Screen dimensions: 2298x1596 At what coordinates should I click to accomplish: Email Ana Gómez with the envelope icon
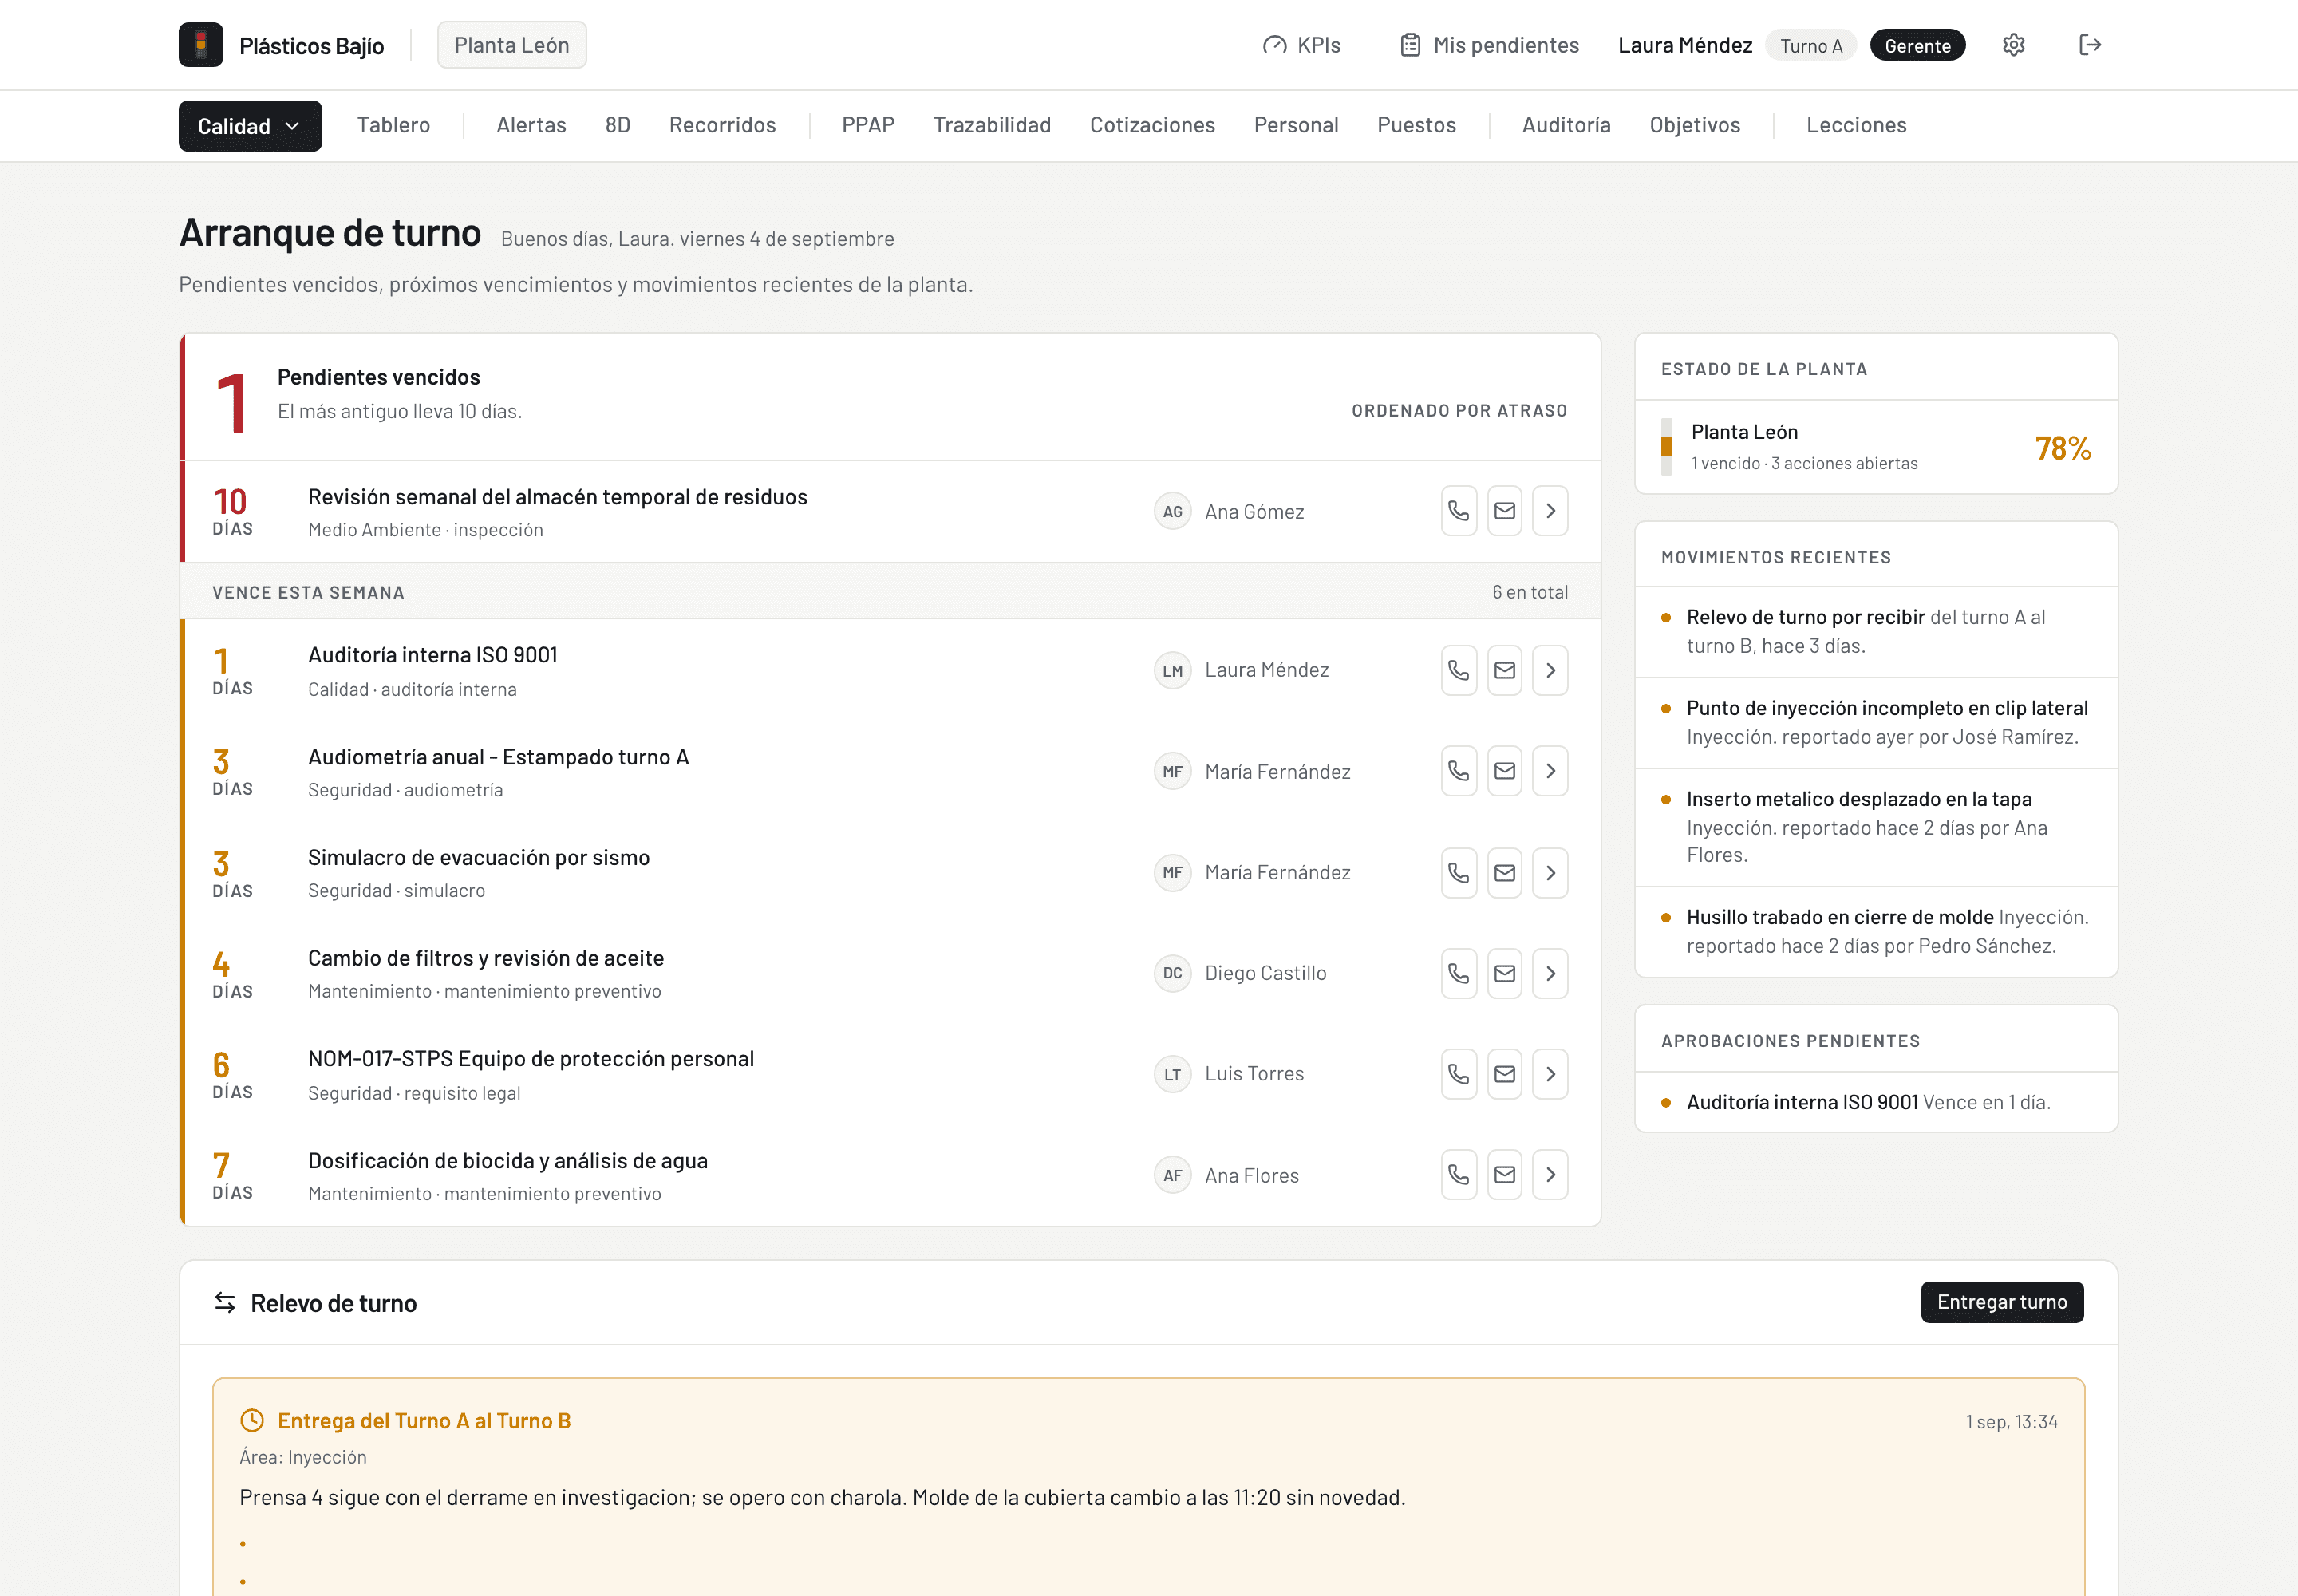coord(1504,511)
